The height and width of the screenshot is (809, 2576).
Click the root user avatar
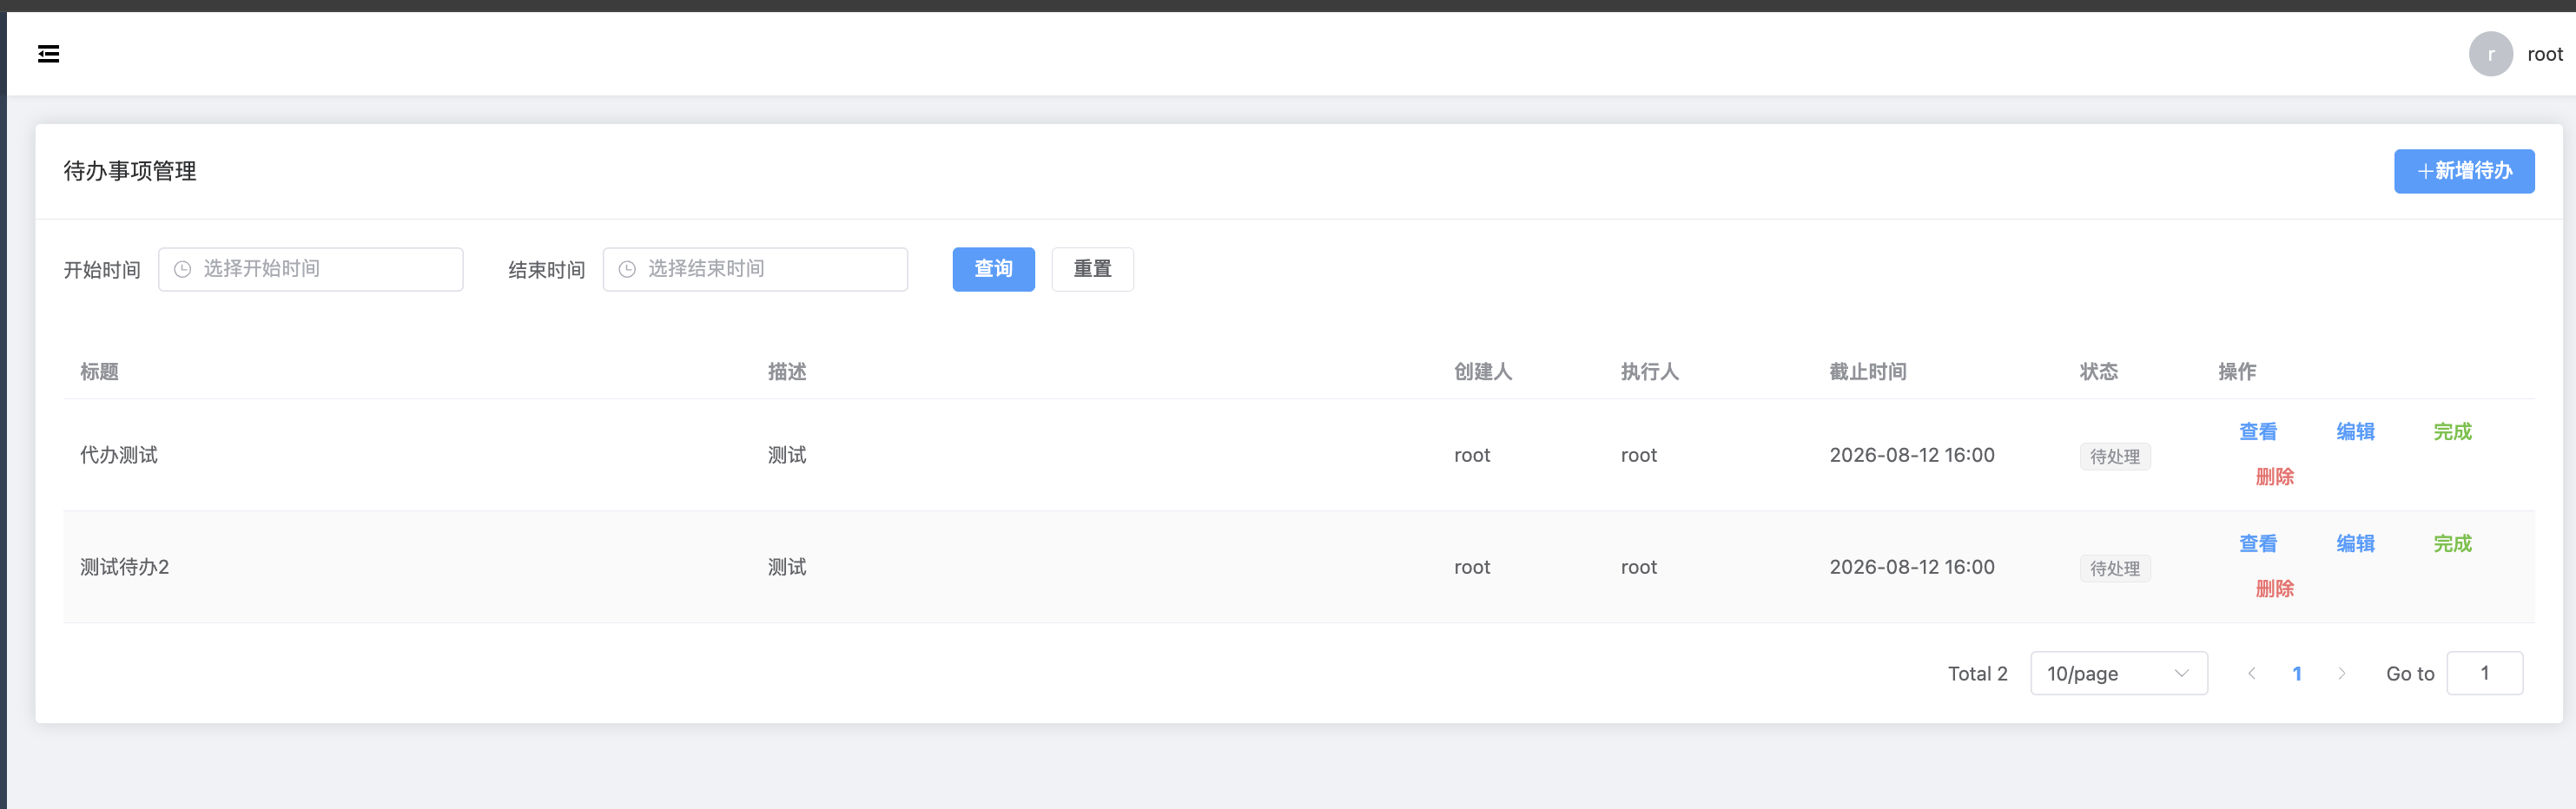point(2490,54)
